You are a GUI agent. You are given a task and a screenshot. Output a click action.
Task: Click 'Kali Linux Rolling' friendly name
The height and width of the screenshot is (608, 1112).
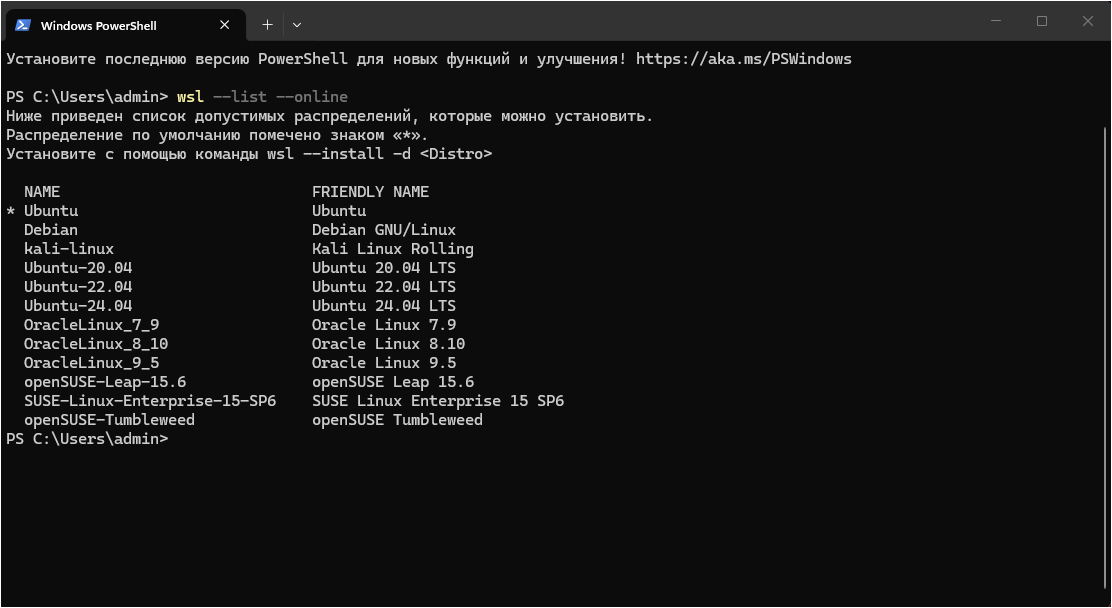(x=393, y=249)
